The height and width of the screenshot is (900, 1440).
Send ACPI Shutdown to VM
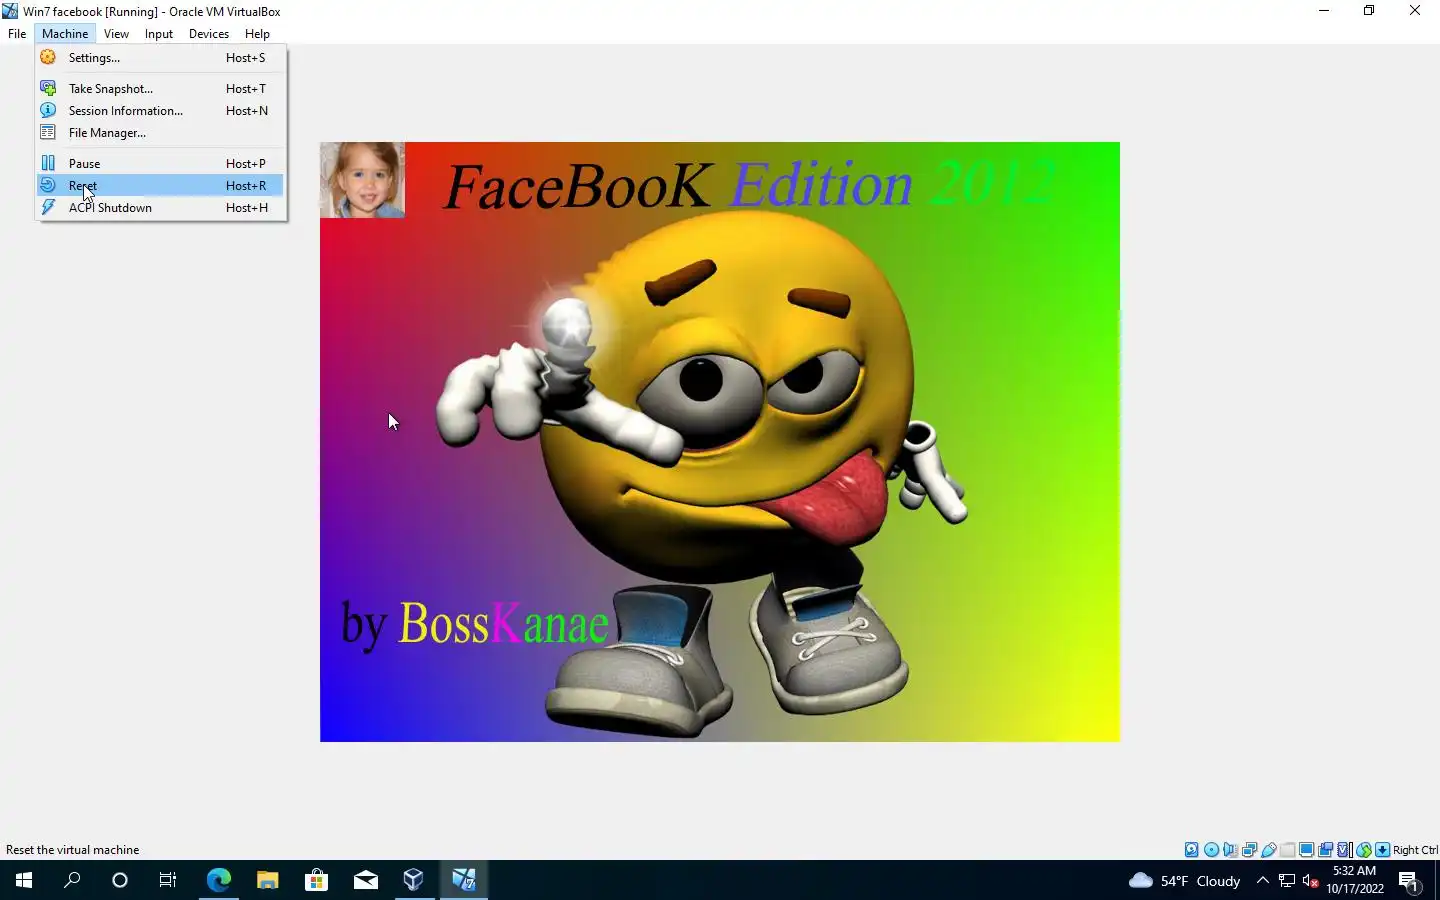click(x=160, y=208)
